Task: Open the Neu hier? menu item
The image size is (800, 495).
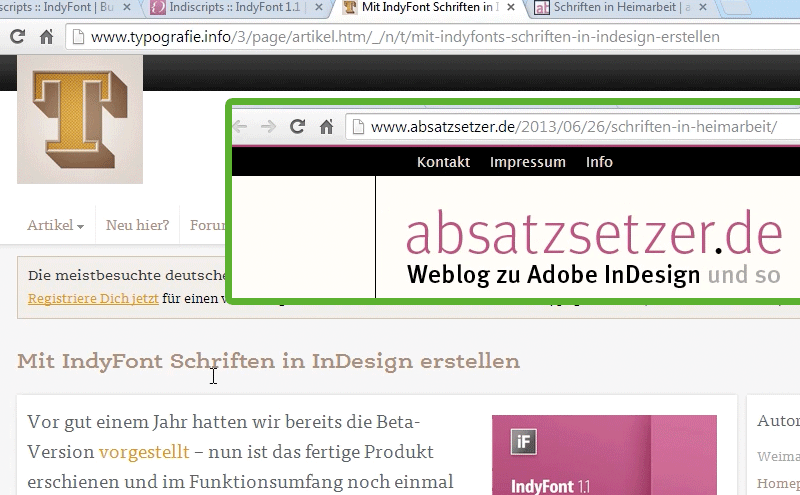Action: pyautogui.click(x=137, y=225)
